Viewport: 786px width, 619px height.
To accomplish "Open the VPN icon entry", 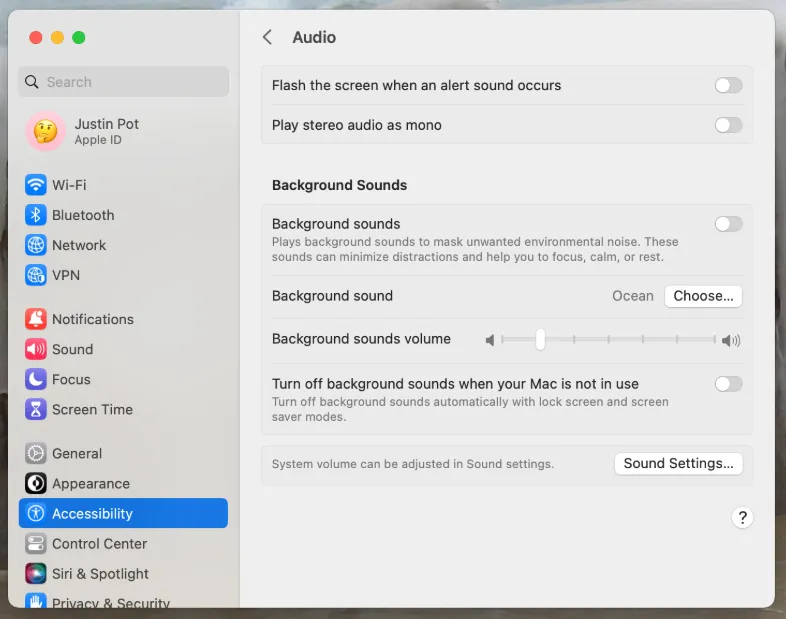I will click(x=36, y=275).
